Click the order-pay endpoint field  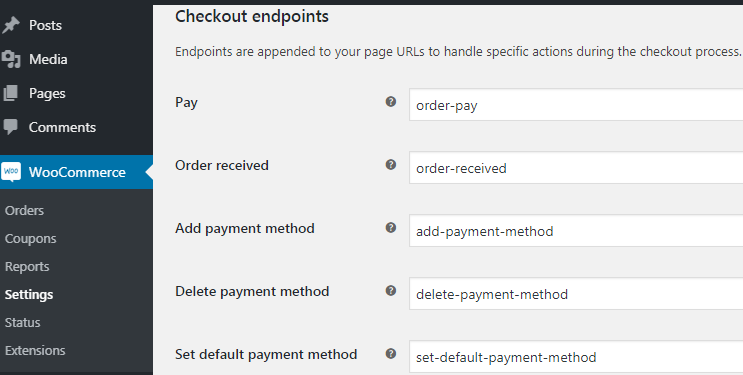click(576, 105)
